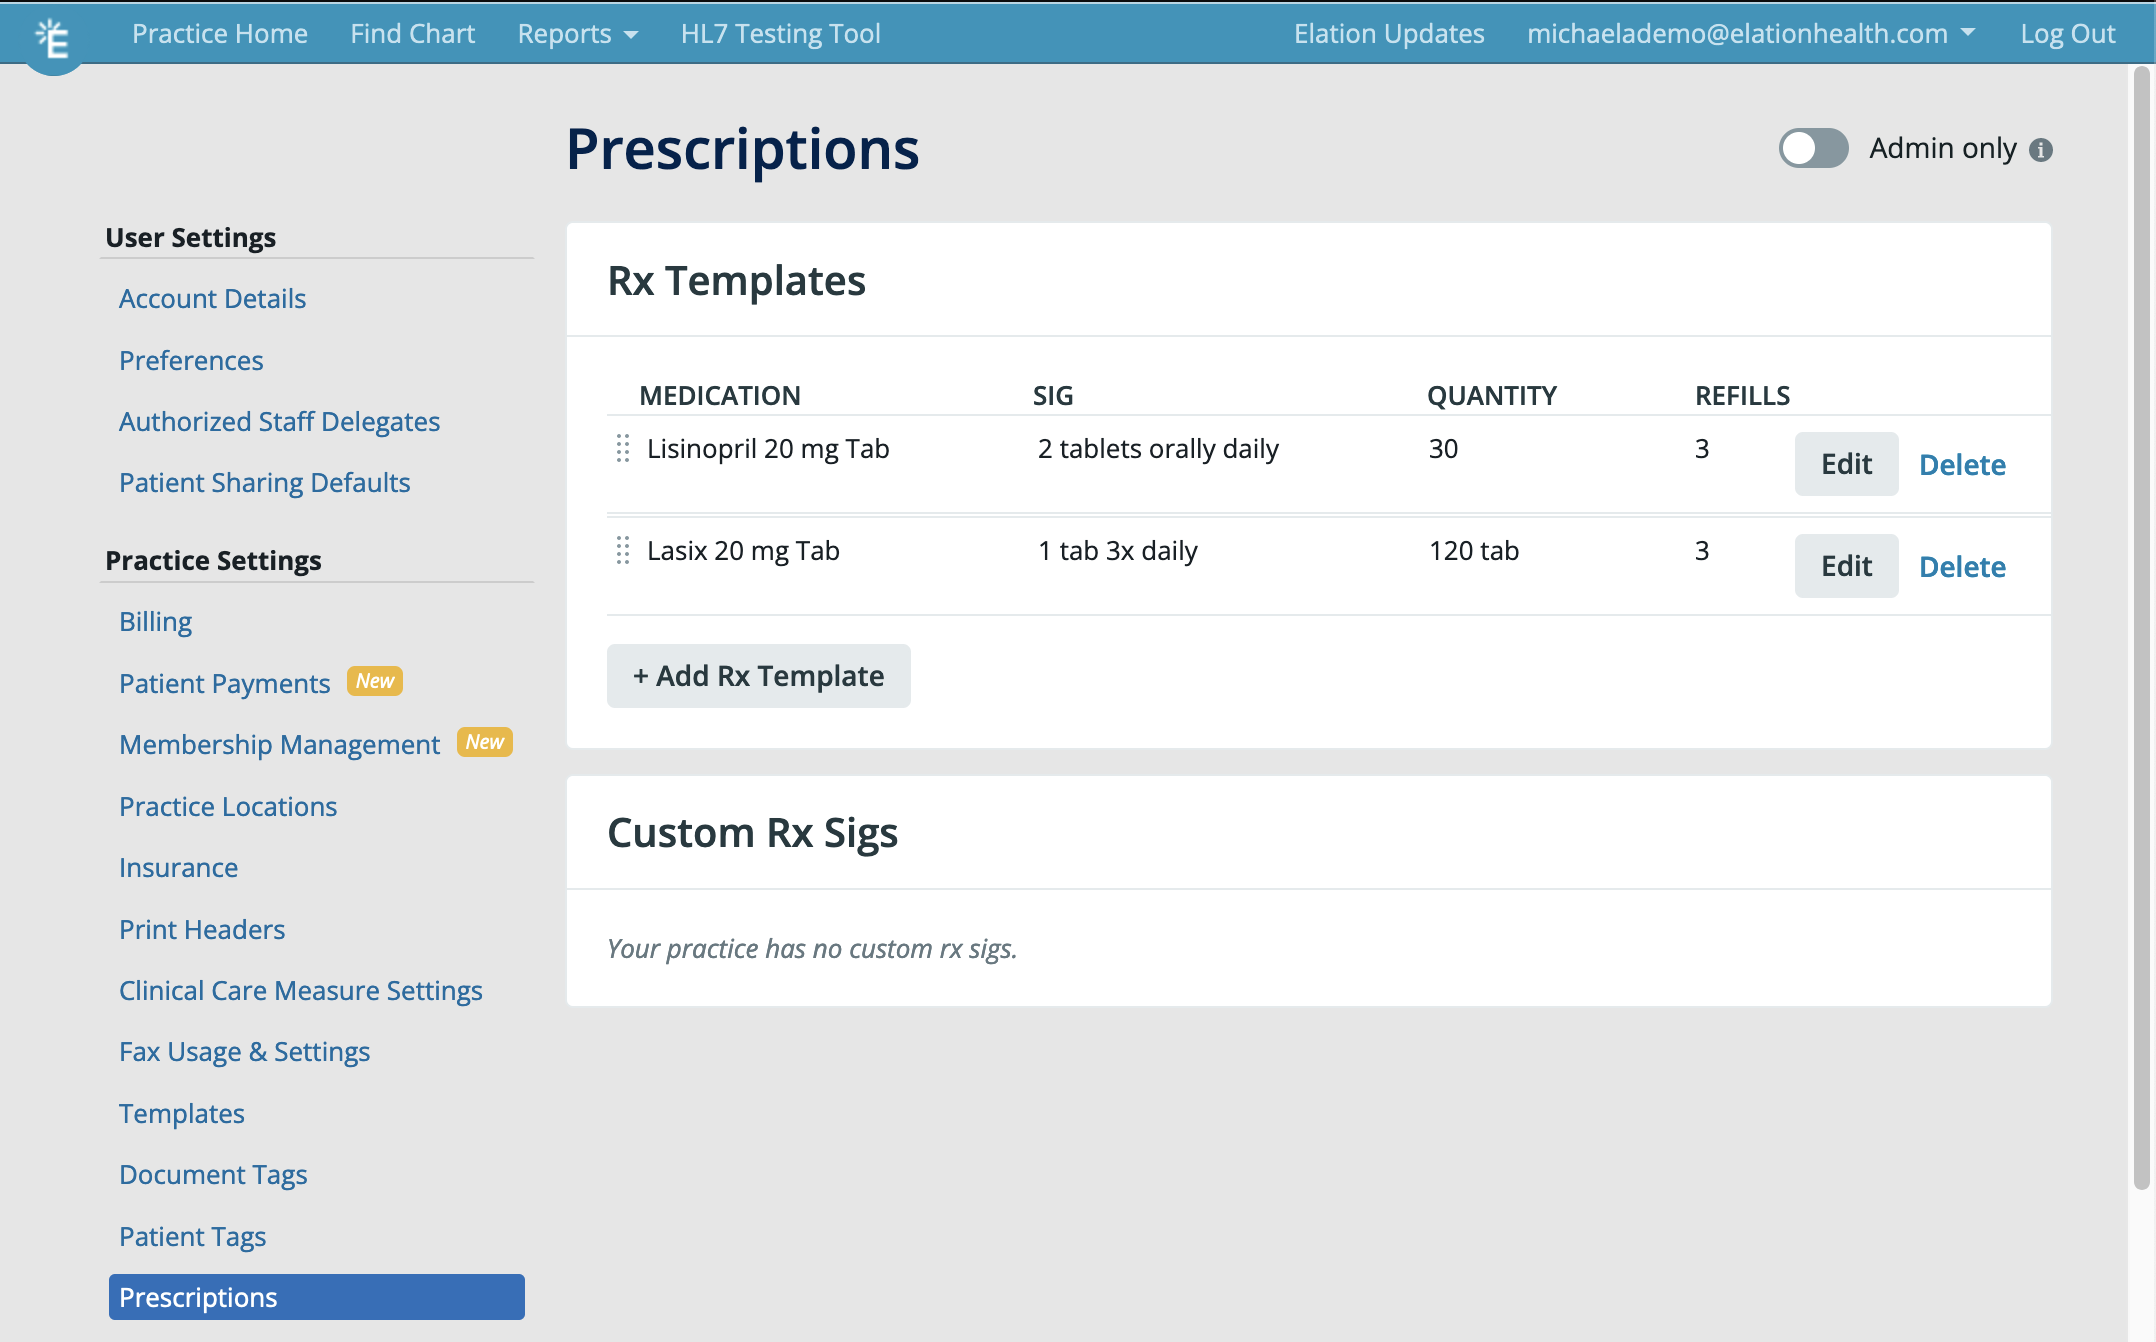Open Fax Usage & Settings
This screenshot has width=2156, height=1342.
244,1051
